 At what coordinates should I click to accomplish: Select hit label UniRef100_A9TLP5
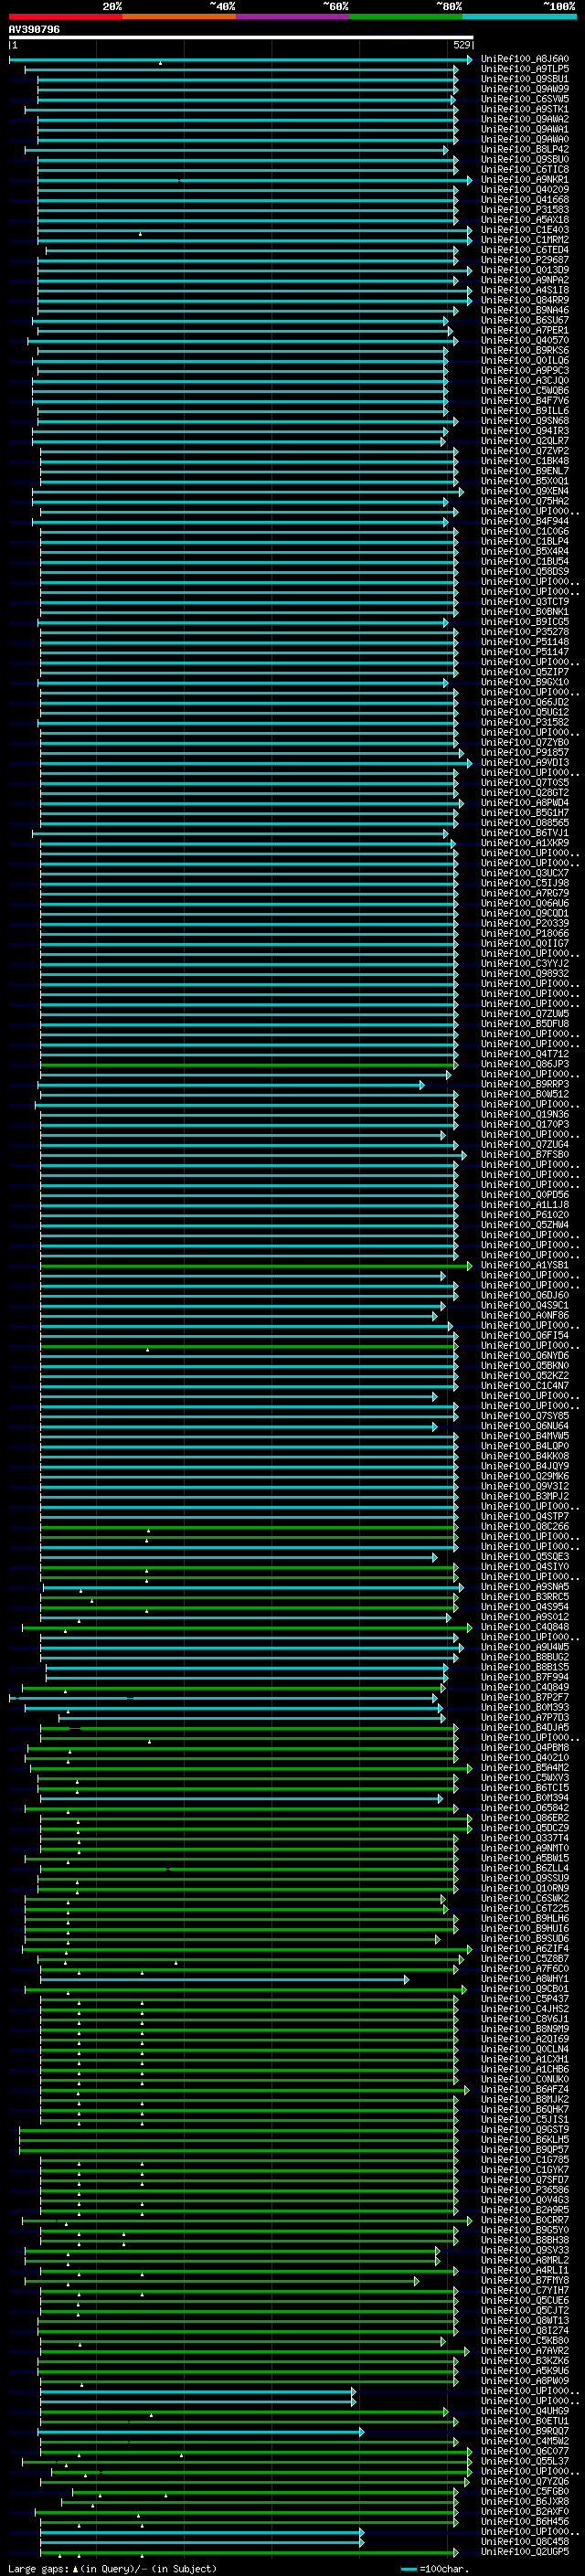[x=525, y=69]
